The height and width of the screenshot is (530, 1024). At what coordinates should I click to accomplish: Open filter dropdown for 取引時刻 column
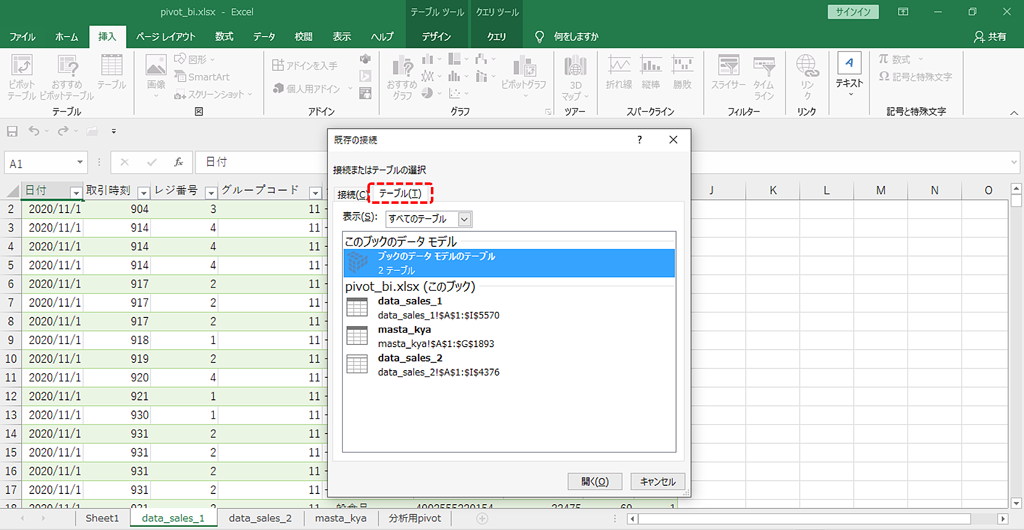tap(143, 193)
